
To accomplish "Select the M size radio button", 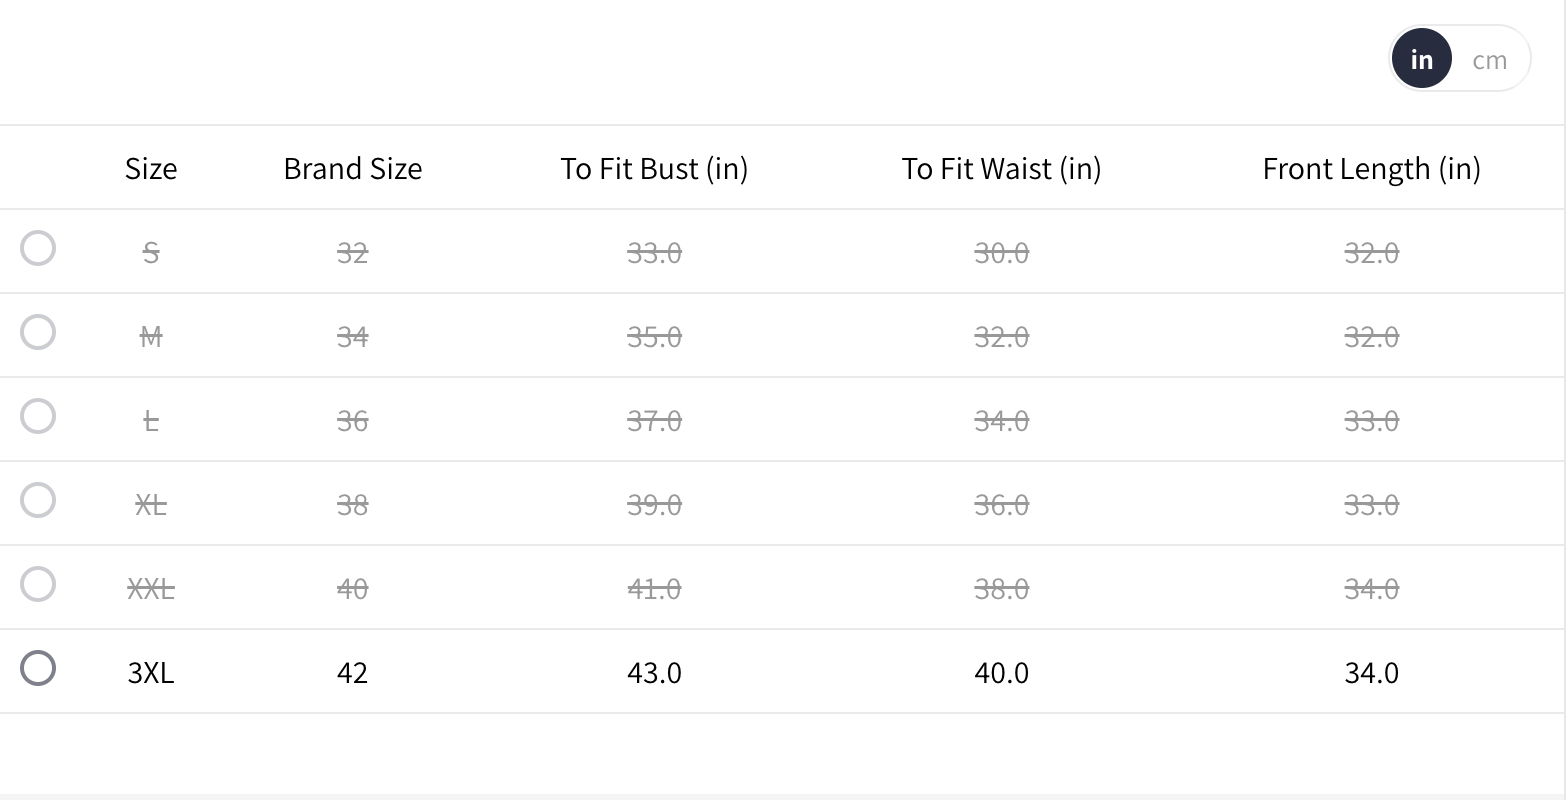I will (38, 332).
